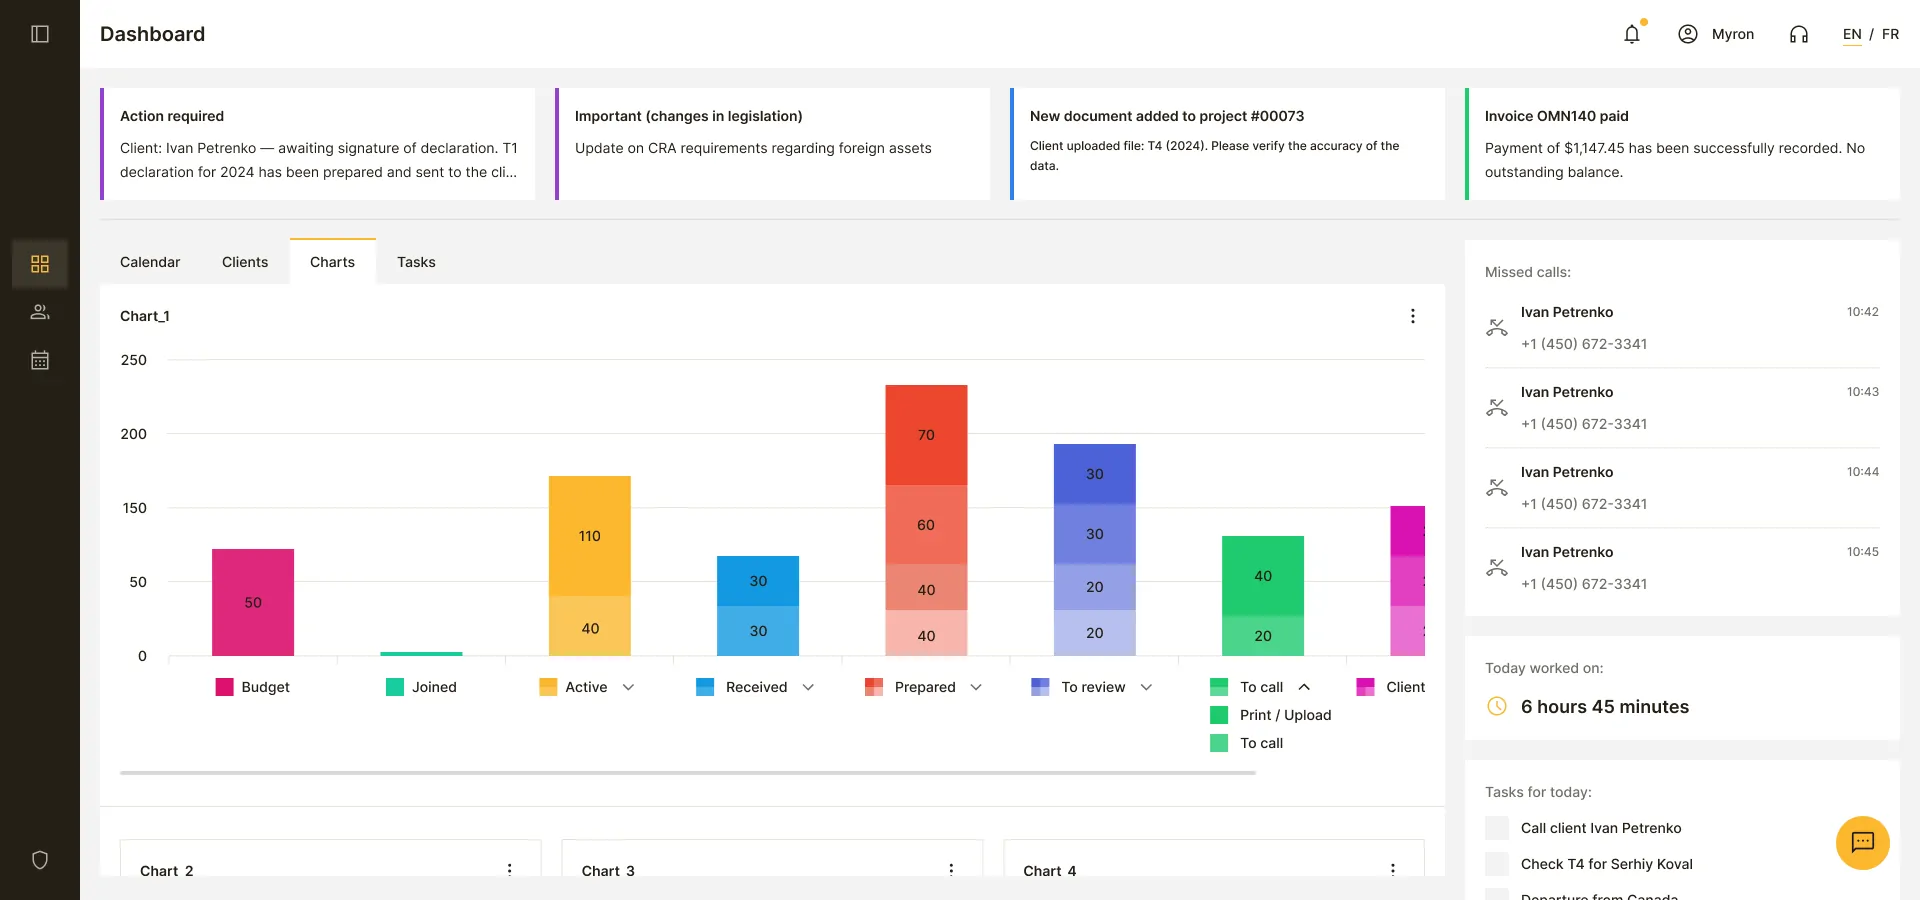Expand the Active legend dropdown
1920x900 pixels.
tap(628, 687)
